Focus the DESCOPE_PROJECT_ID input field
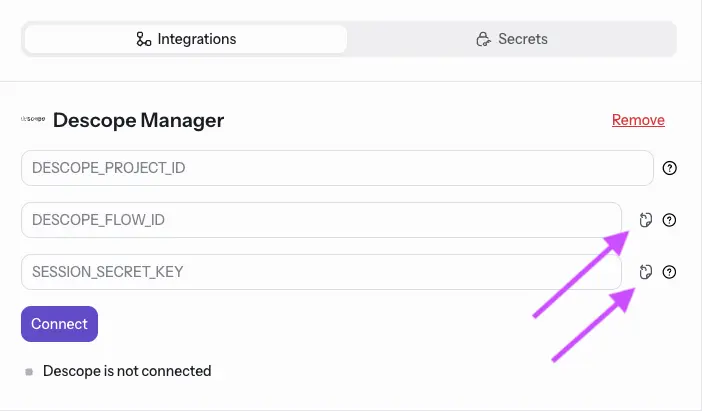Screen dimensions: 702x411 [x=336, y=168]
